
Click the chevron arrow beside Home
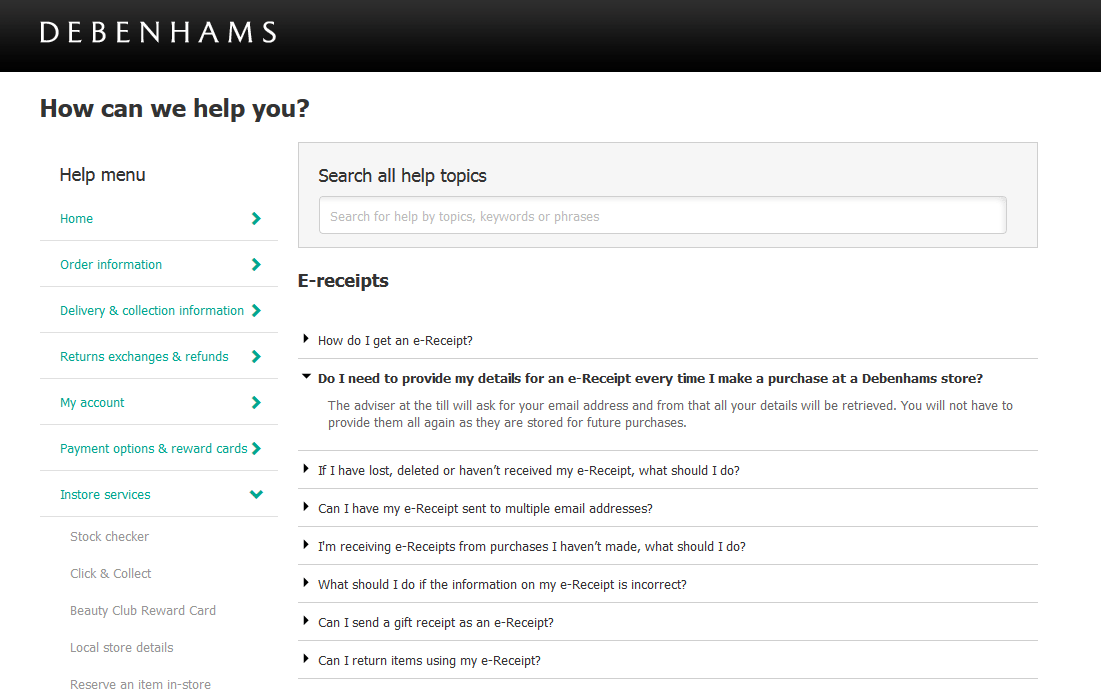[256, 218]
